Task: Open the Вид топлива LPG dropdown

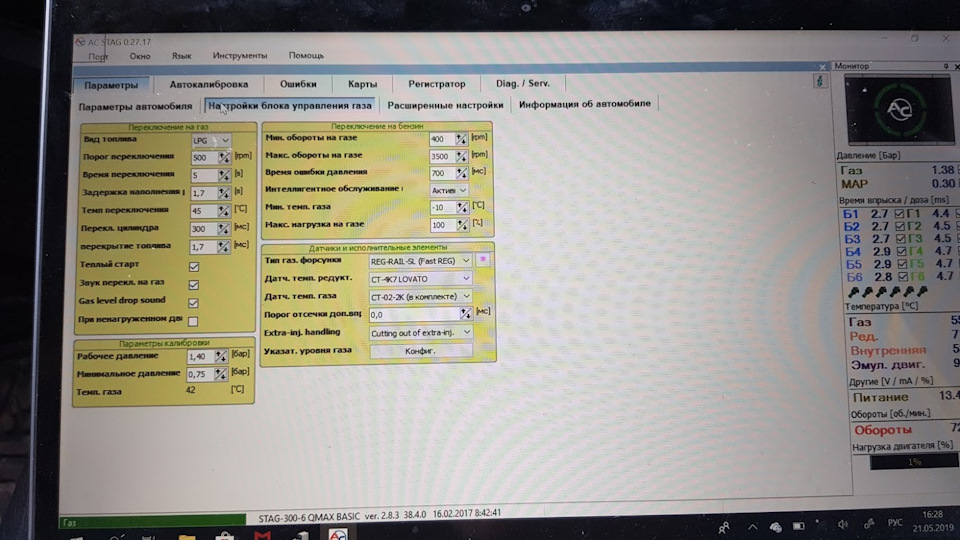Action: click(211, 140)
